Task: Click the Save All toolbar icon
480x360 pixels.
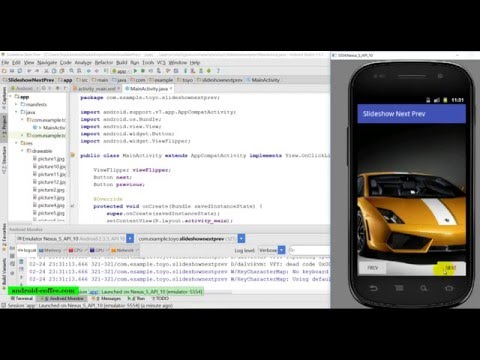Action: [x=12, y=71]
